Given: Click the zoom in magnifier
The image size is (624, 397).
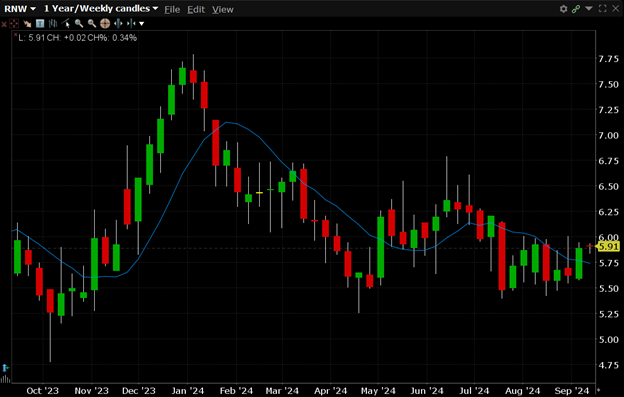Looking at the screenshot, I should (79, 24).
